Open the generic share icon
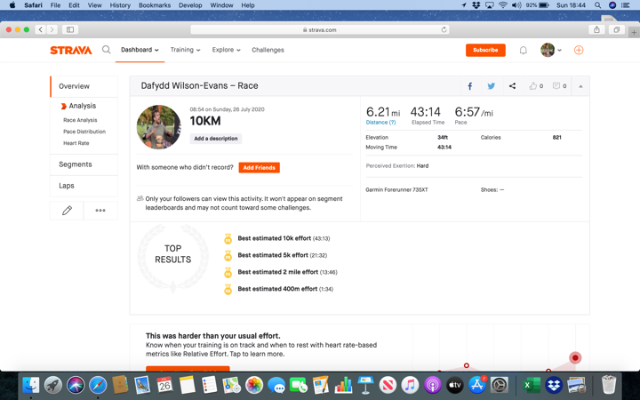640x400 pixels. 512,86
